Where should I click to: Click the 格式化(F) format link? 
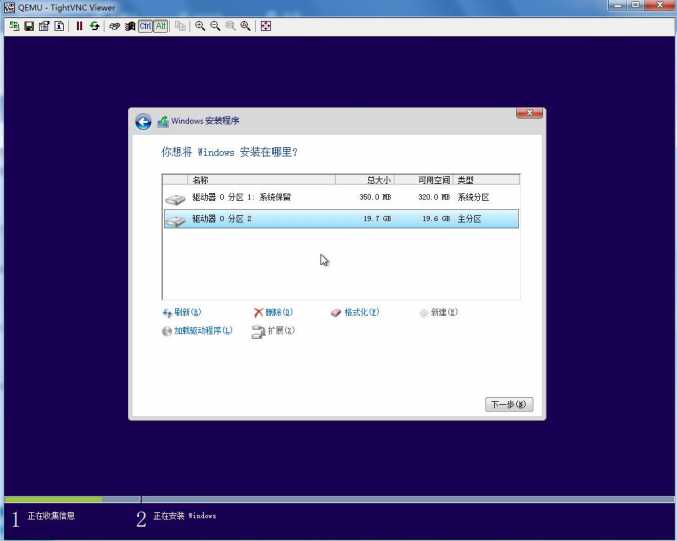(x=362, y=312)
